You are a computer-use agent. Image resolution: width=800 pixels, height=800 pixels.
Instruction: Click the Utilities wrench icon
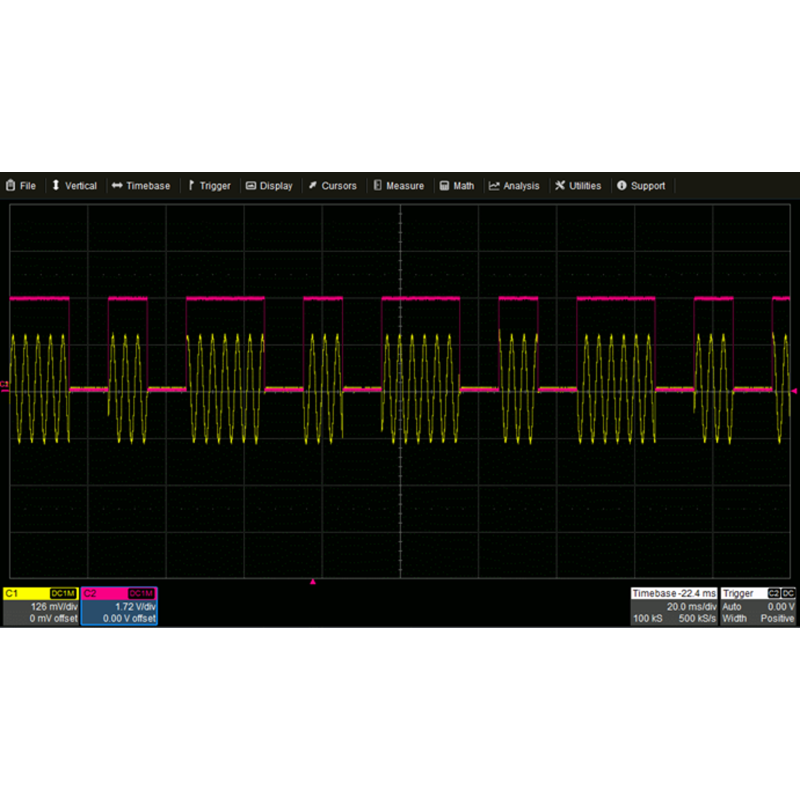coord(561,186)
